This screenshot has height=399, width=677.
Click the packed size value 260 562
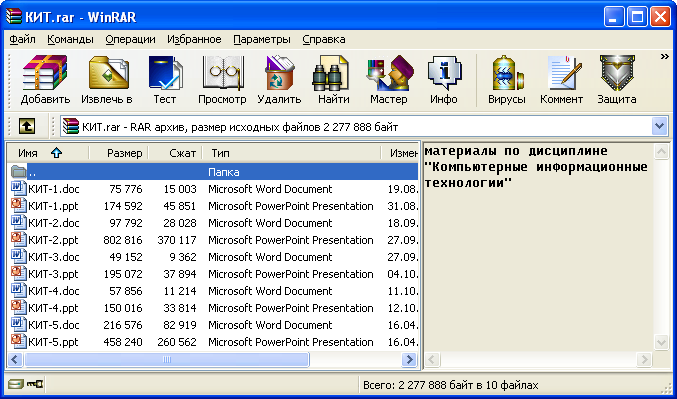[177, 342]
